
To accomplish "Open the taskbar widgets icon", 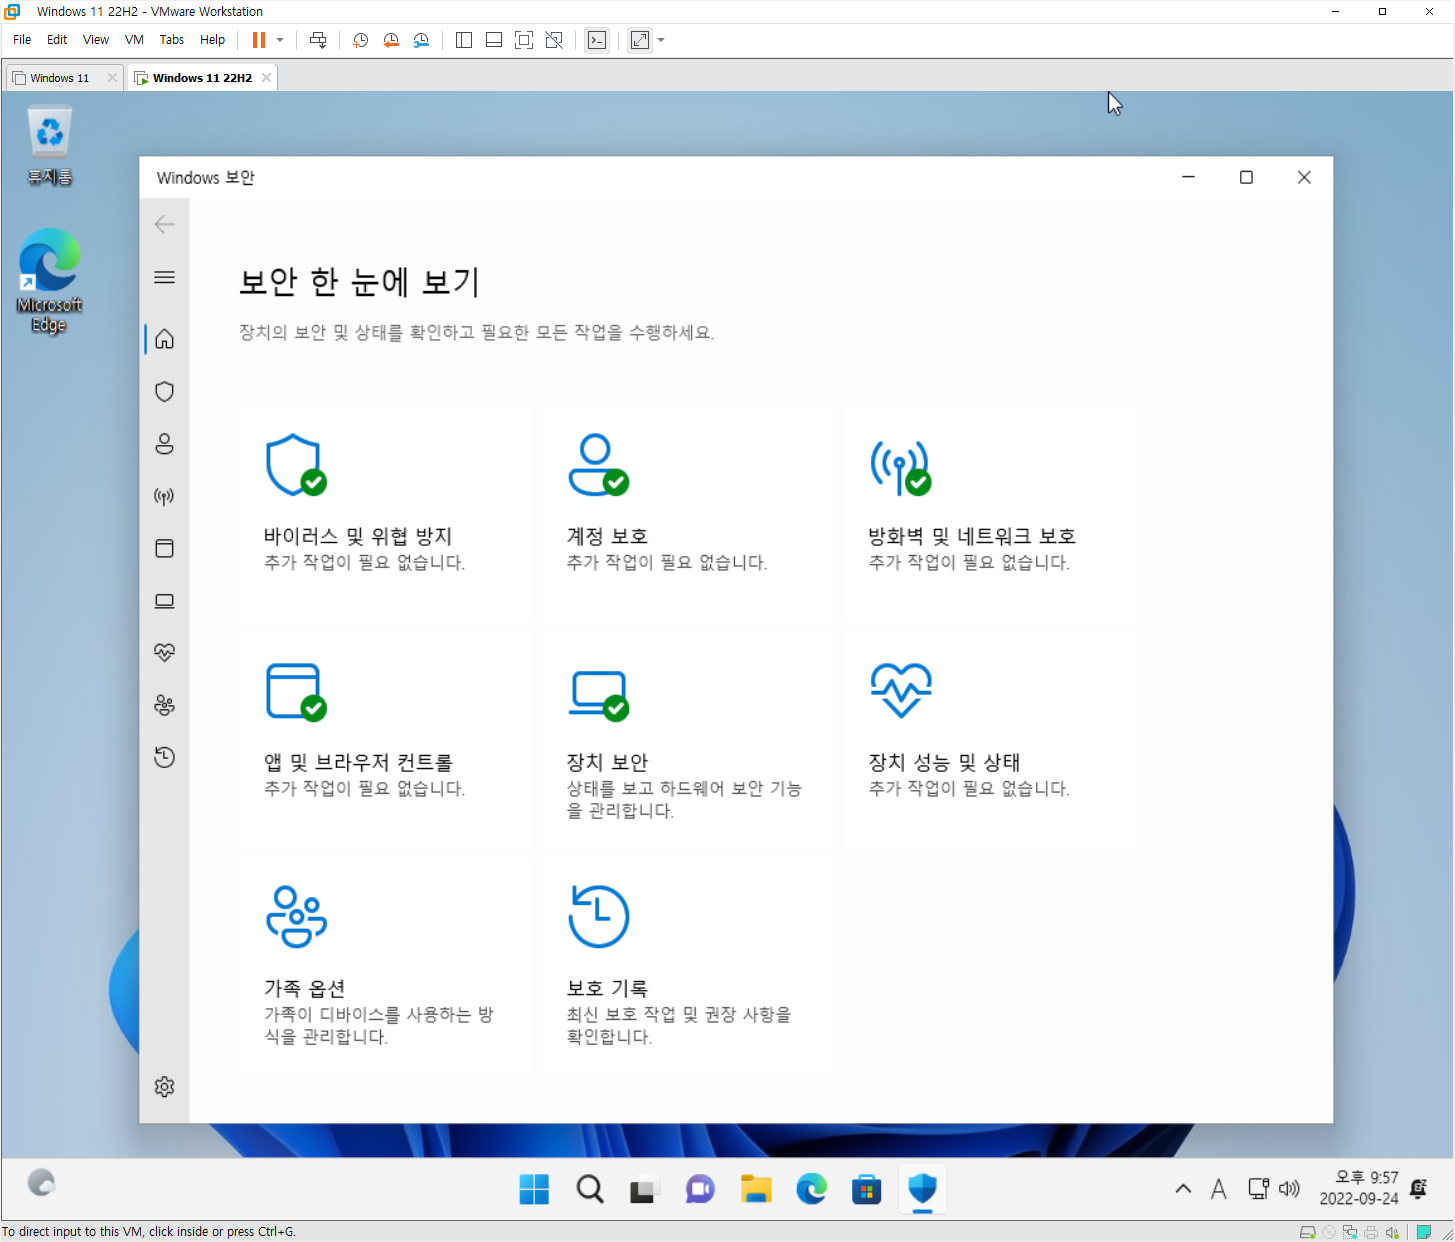I will coord(41,1183).
